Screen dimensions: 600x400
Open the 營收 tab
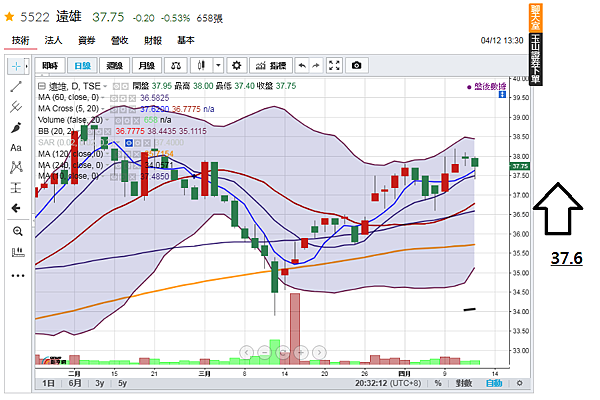point(119,40)
